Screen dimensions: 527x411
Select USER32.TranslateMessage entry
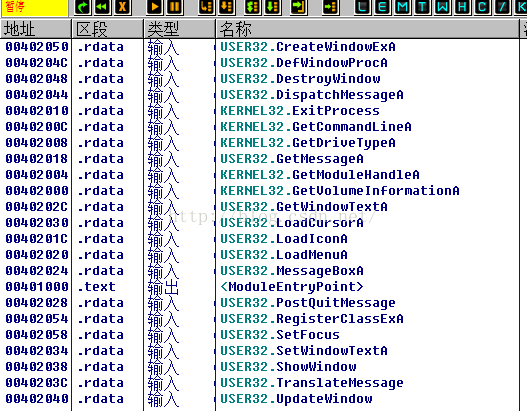312,383
